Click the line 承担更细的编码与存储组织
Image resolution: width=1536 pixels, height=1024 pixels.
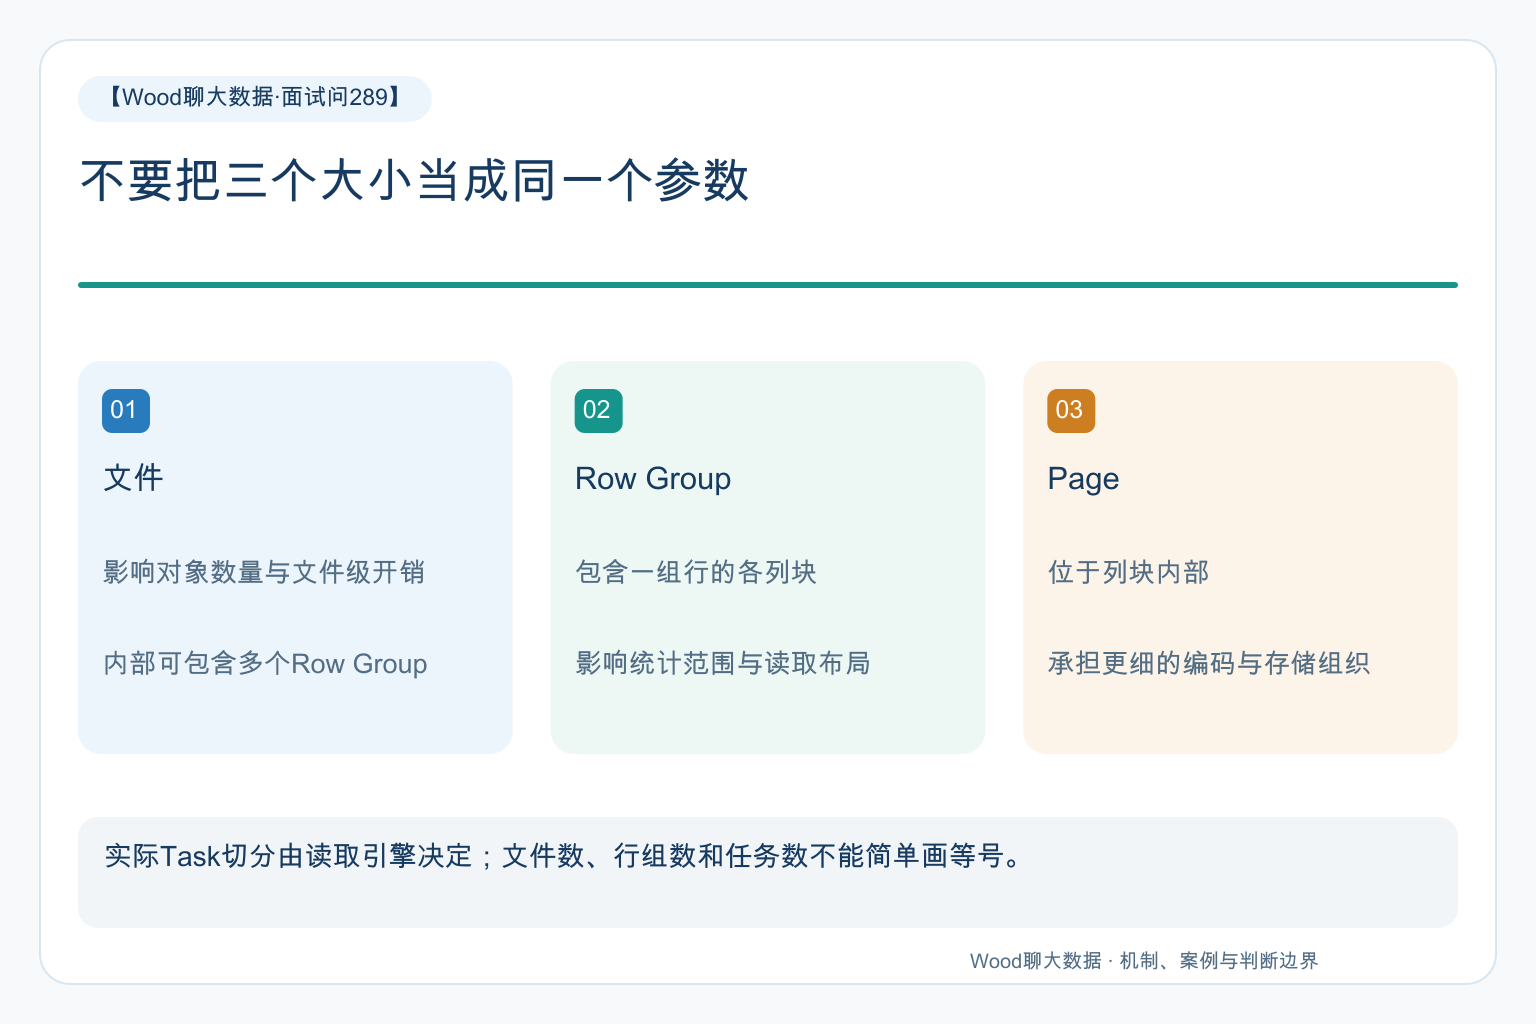tap(1209, 663)
